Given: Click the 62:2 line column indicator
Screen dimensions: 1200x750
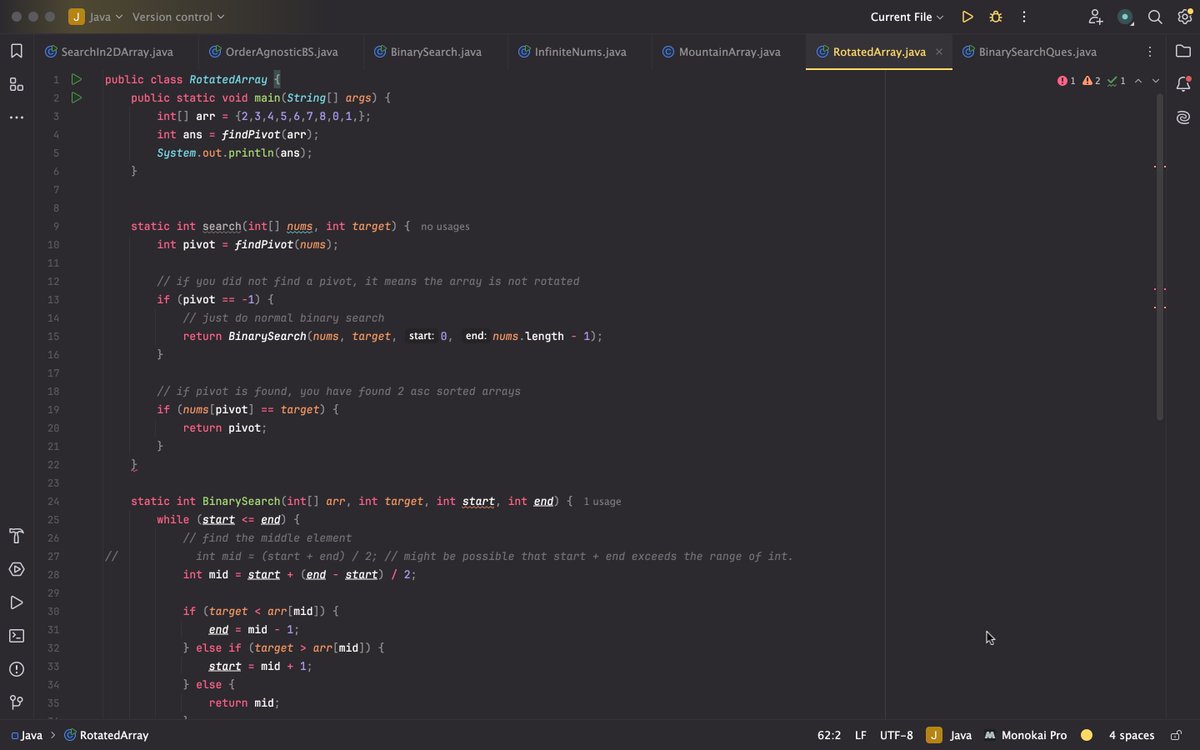Looking at the screenshot, I should (x=829, y=735).
